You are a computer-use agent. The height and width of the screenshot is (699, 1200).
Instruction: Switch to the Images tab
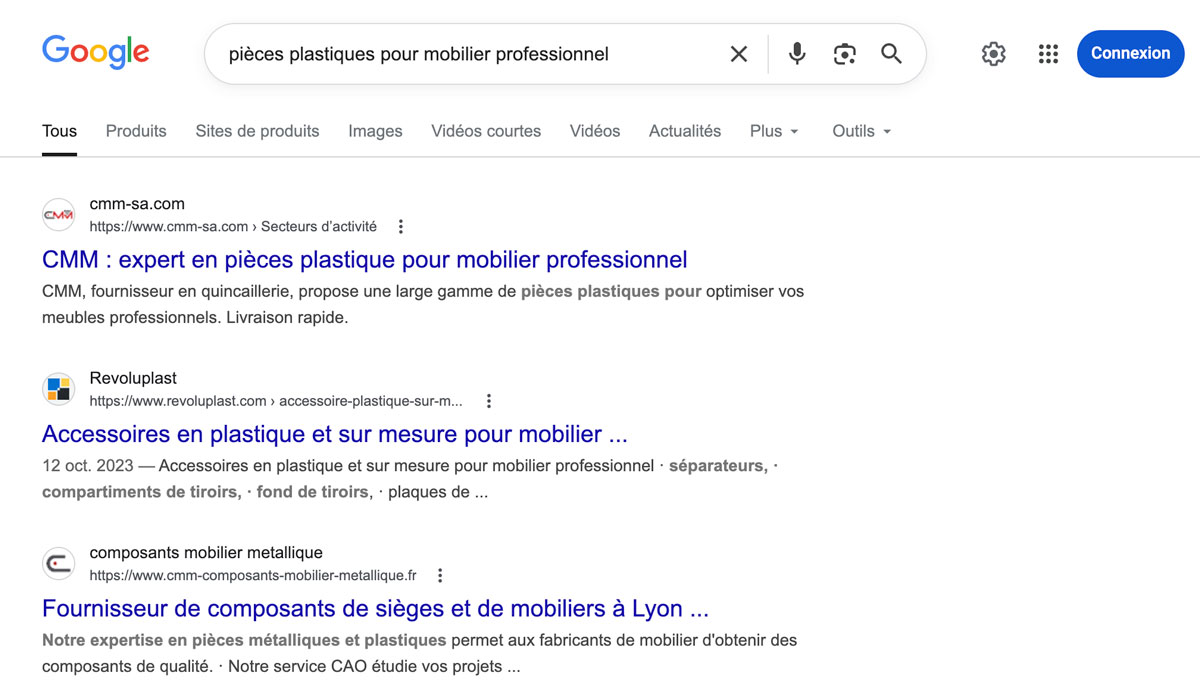pyautogui.click(x=375, y=131)
